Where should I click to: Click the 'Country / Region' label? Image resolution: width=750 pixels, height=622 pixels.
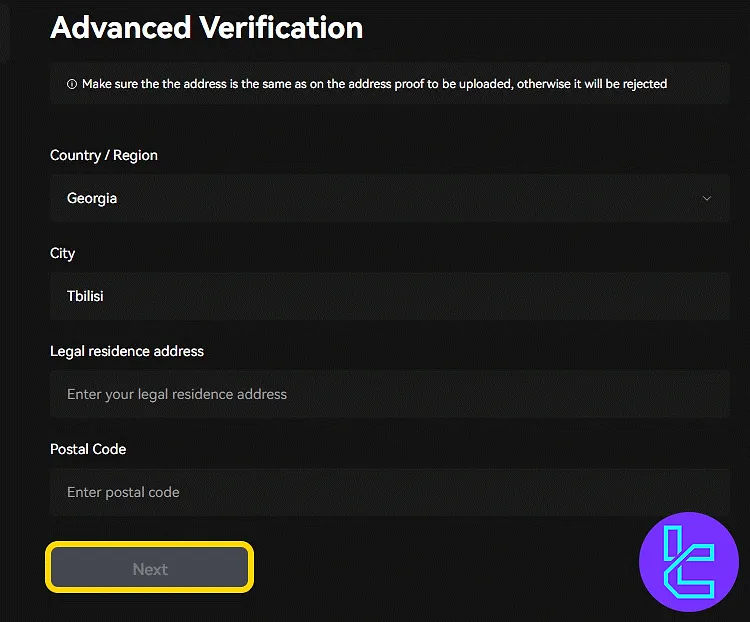pos(104,156)
